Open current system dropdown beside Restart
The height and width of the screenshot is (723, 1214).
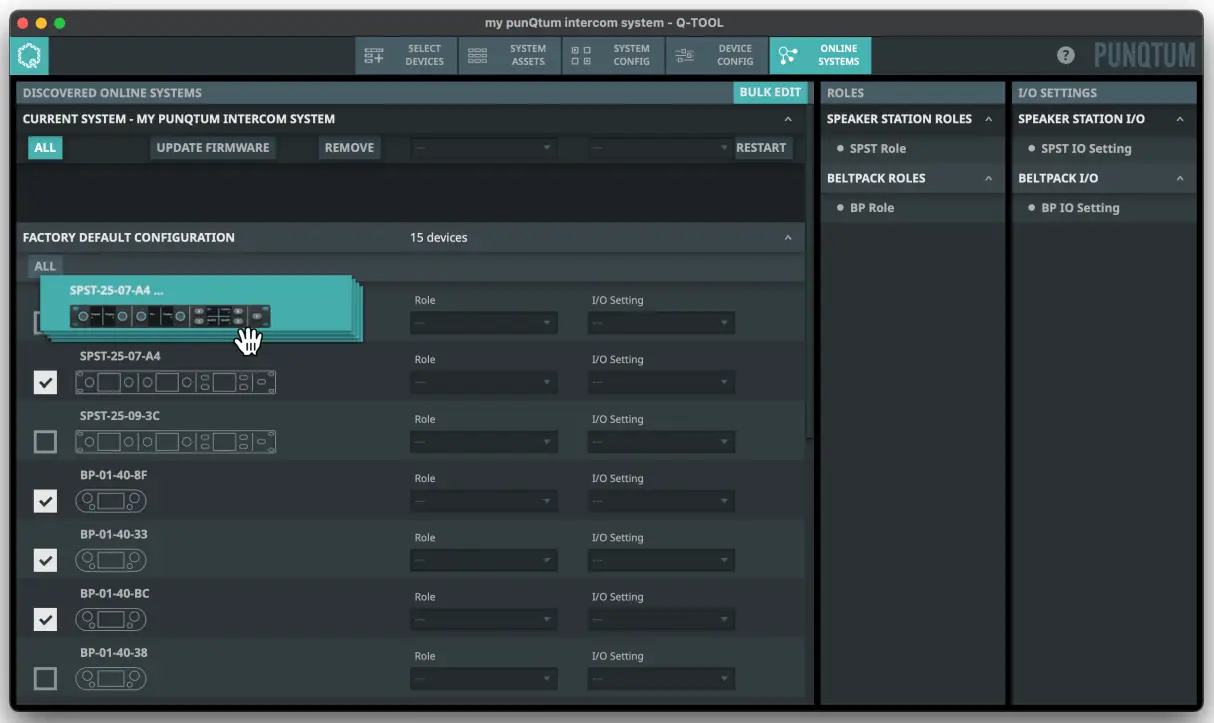pos(661,148)
